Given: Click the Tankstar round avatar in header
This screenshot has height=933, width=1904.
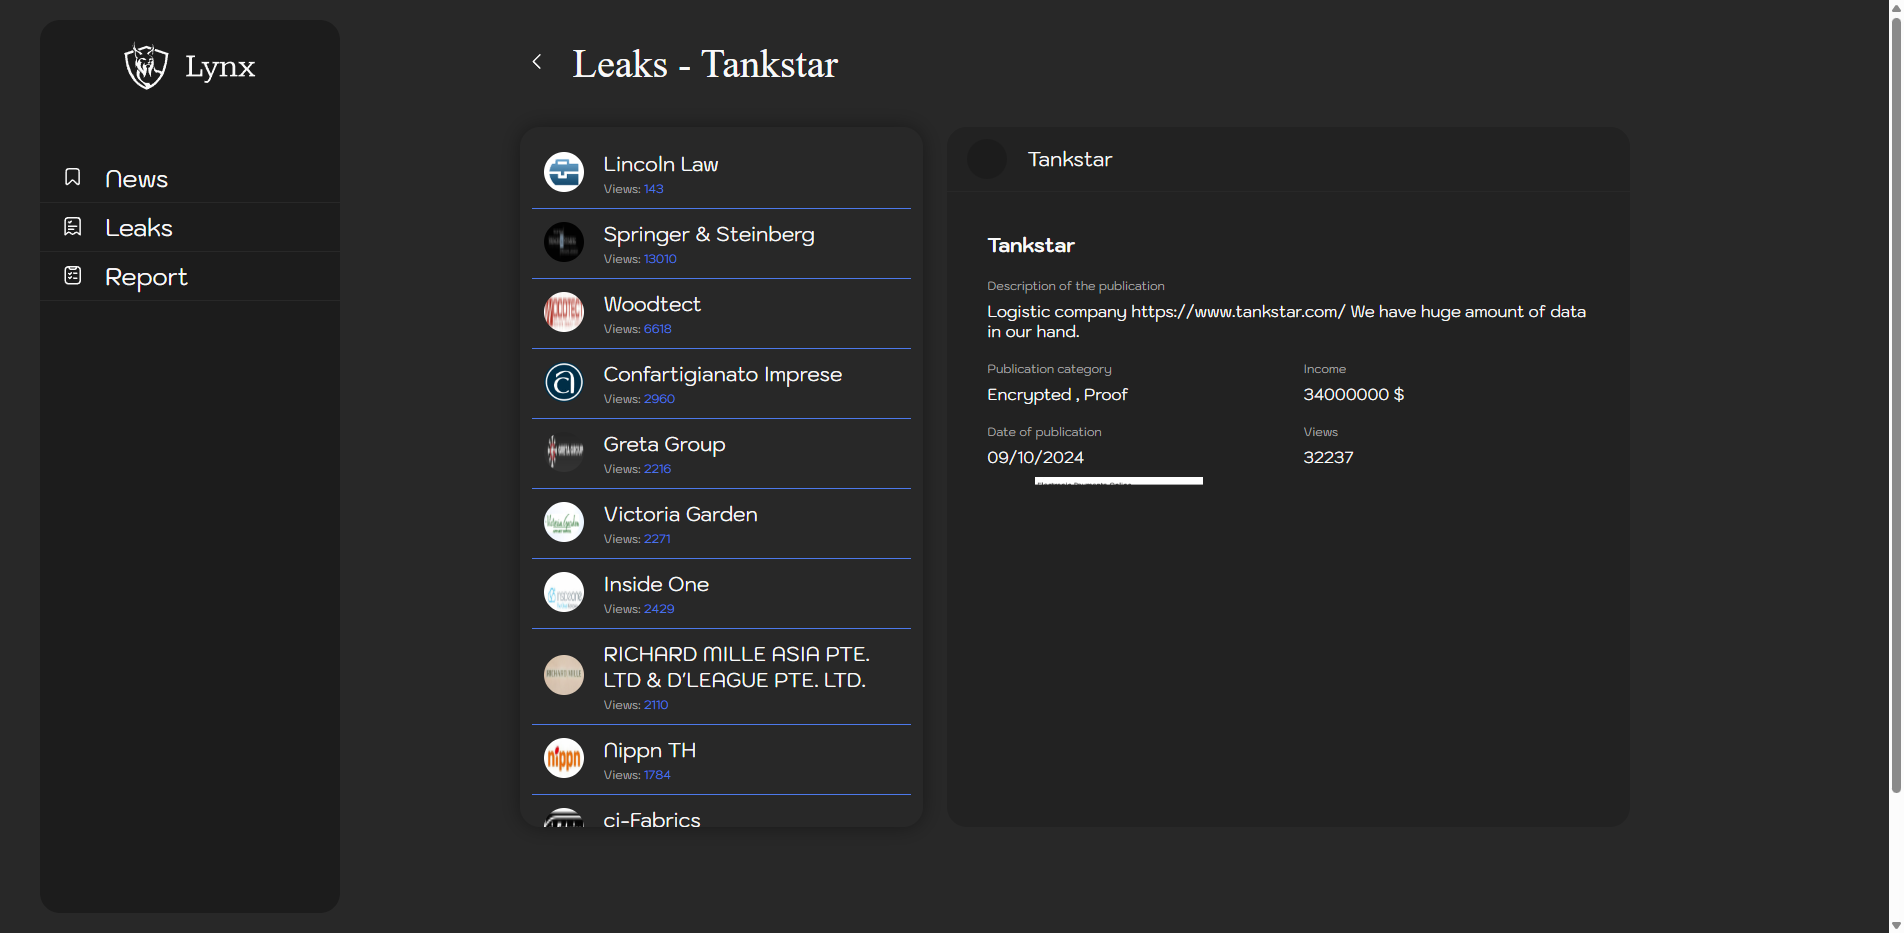Looking at the screenshot, I should [987, 159].
